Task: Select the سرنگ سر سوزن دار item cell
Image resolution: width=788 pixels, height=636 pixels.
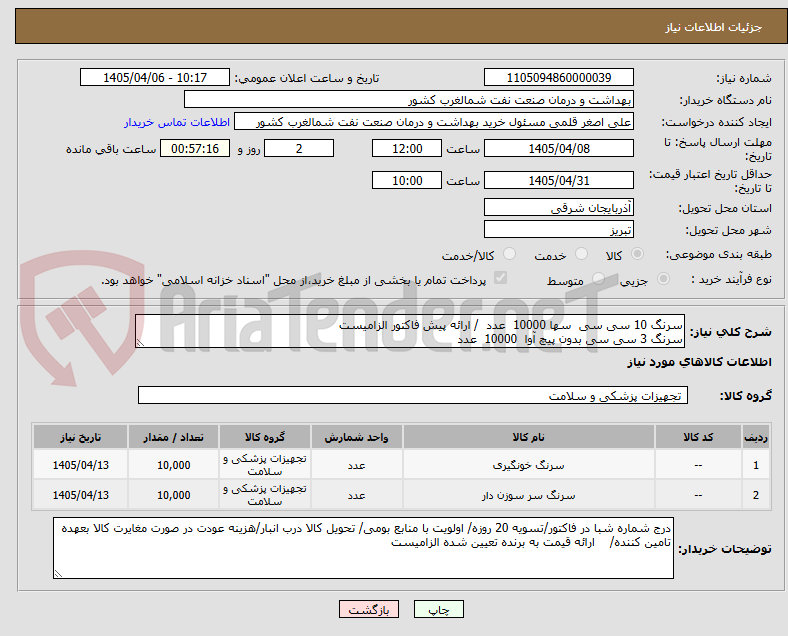Action: pos(529,495)
